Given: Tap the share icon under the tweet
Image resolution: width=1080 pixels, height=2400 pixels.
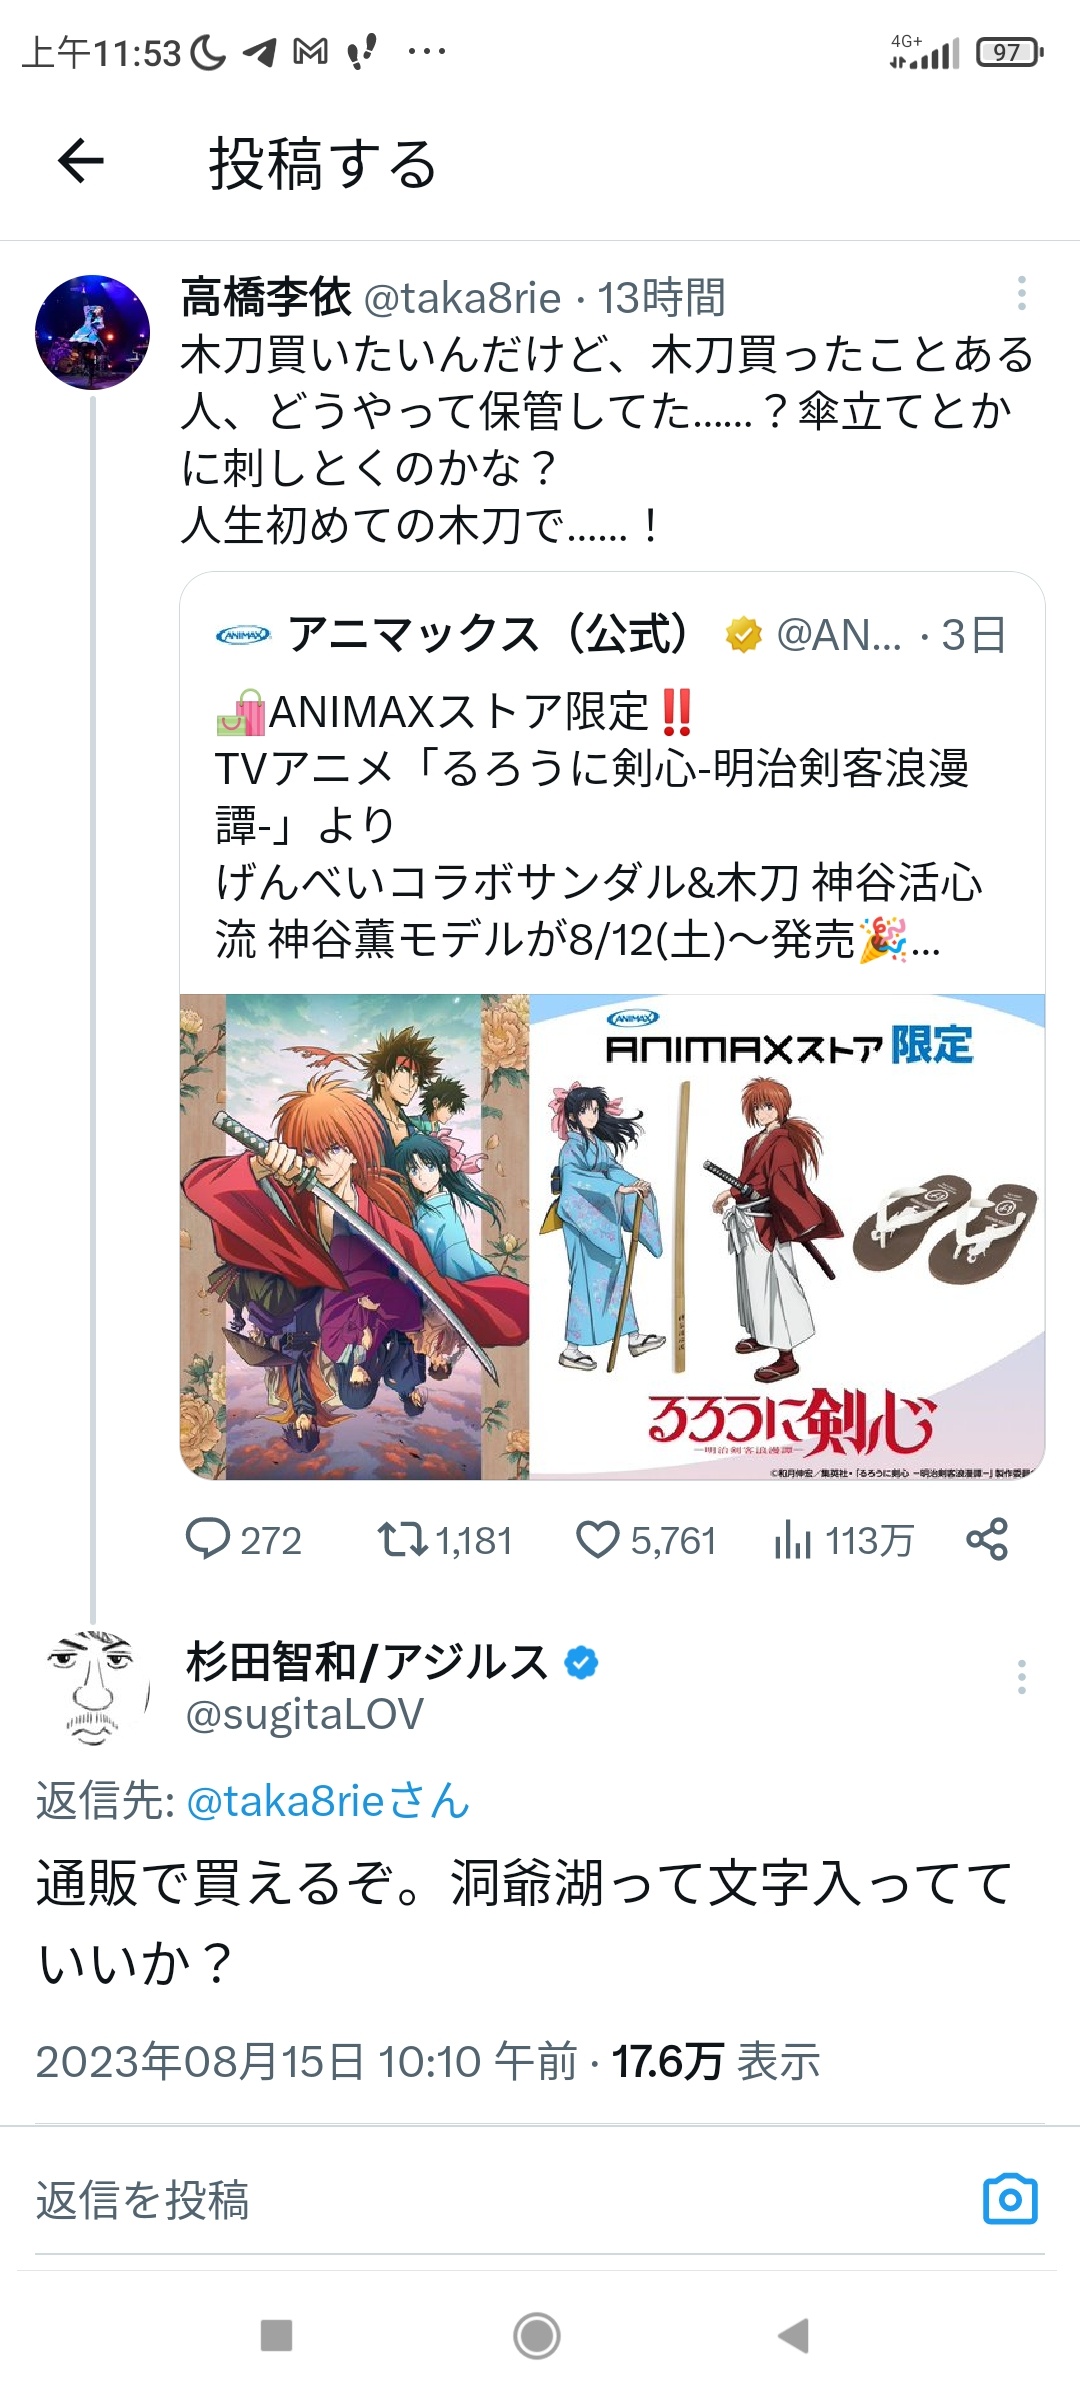Looking at the screenshot, I should click(987, 1540).
